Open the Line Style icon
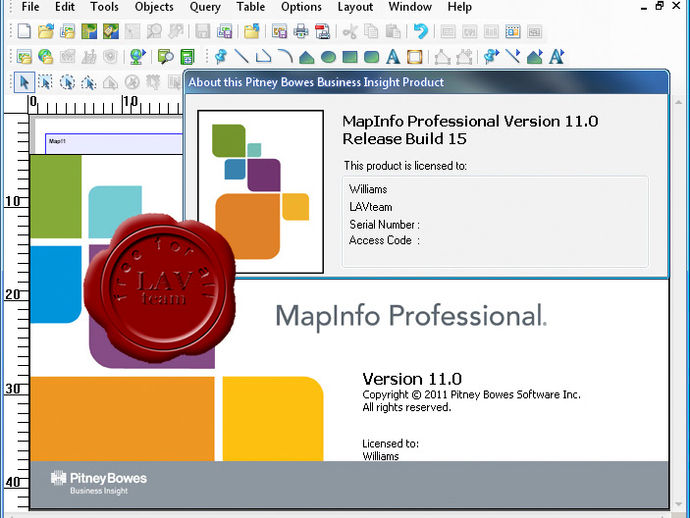The width and height of the screenshot is (690, 518). click(x=513, y=57)
